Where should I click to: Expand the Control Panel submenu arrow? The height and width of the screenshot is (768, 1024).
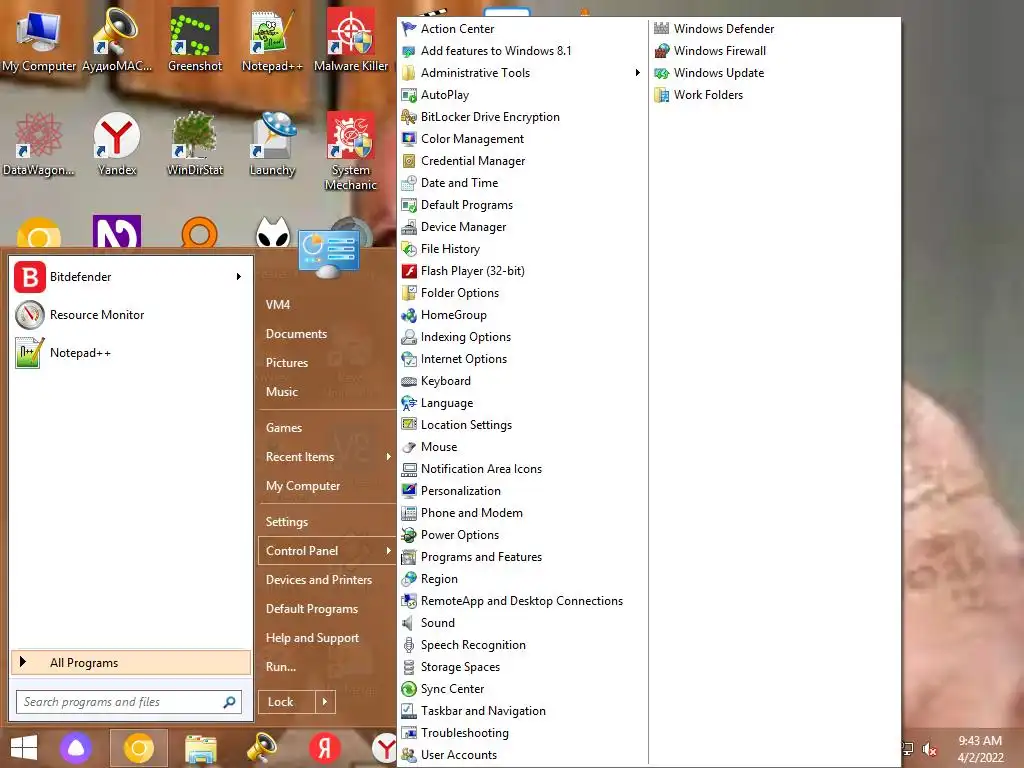[x=389, y=551]
